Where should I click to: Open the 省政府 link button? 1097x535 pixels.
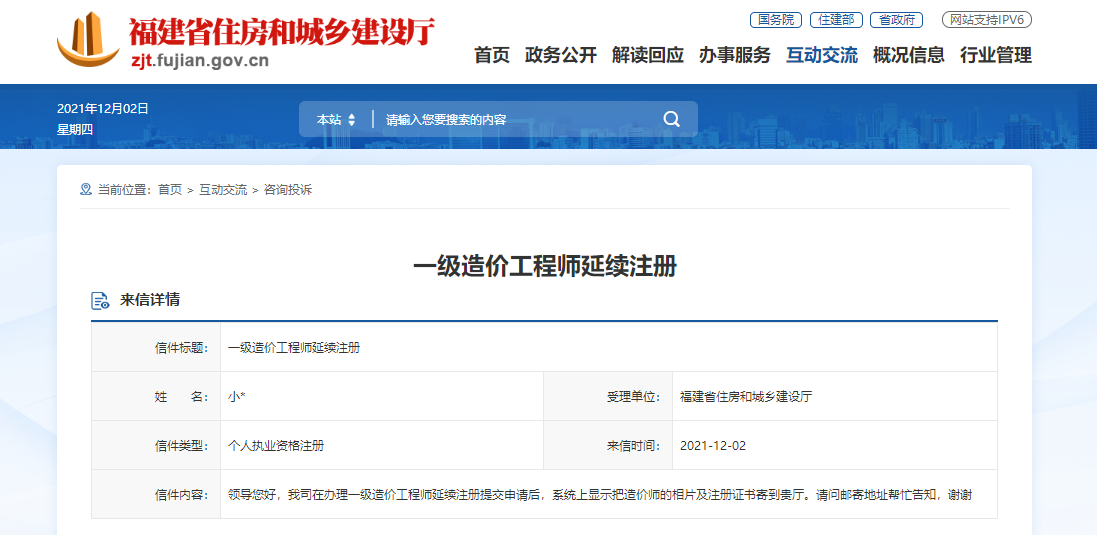pyautogui.click(x=895, y=20)
